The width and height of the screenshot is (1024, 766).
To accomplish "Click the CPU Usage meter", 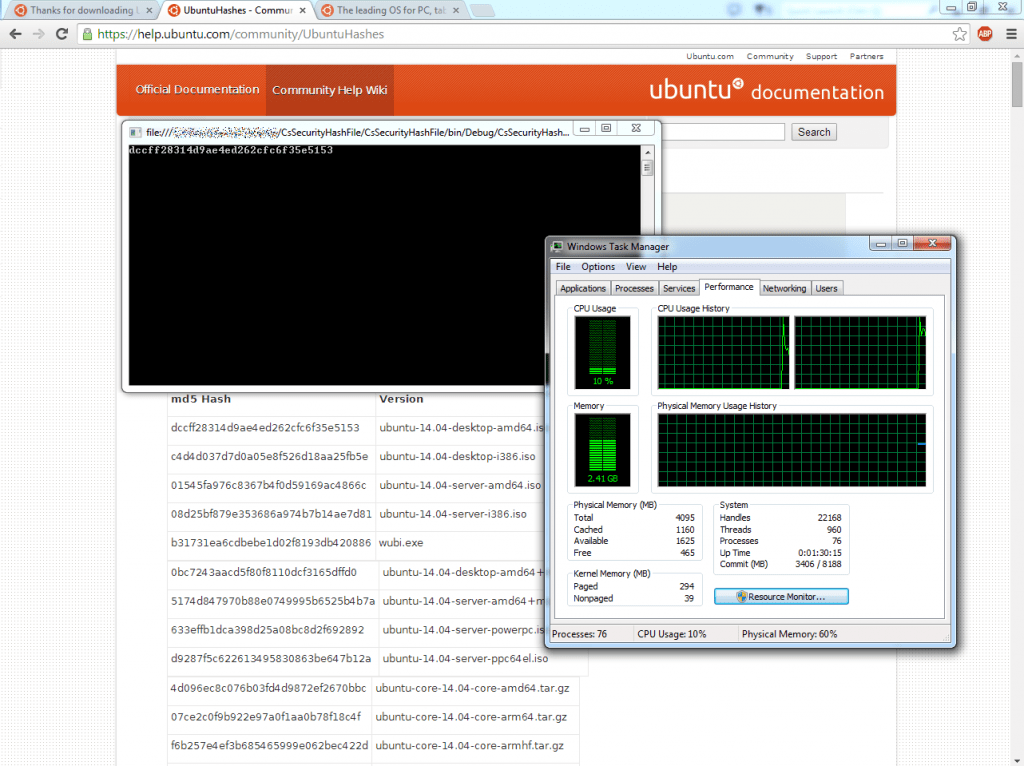I will [602, 353].
